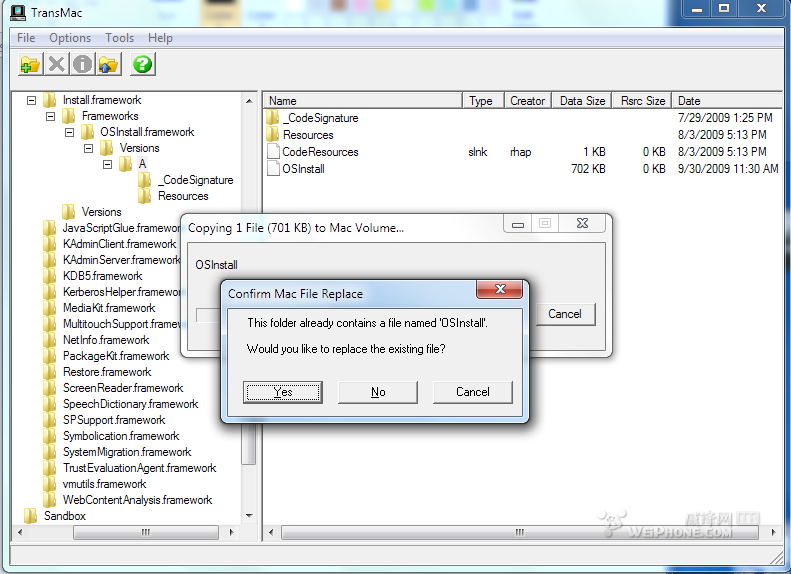This screenshot has width=791, height=574.
Task: Collapse the Frameworks tree node
Action: click(x=50, y=117)
